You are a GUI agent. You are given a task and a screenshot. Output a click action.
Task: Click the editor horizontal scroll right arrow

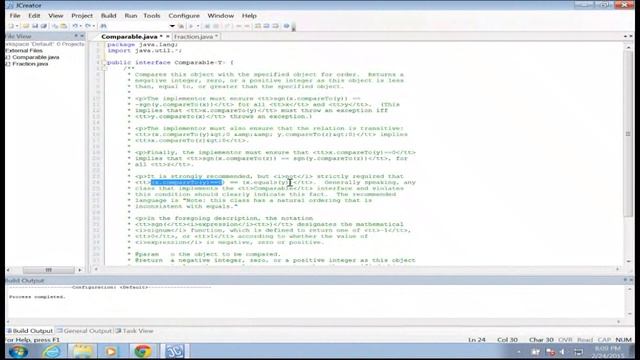618,269
